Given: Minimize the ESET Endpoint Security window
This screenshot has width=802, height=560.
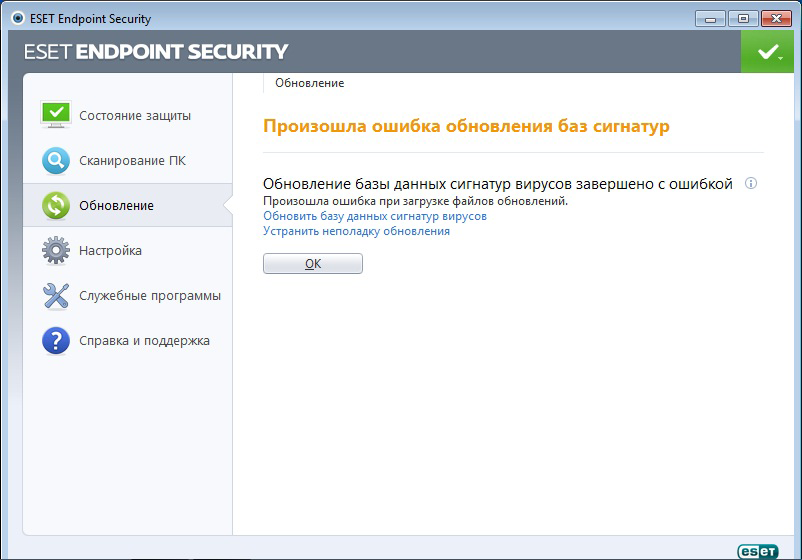Looking at the screenshot, I should point(711,18).
